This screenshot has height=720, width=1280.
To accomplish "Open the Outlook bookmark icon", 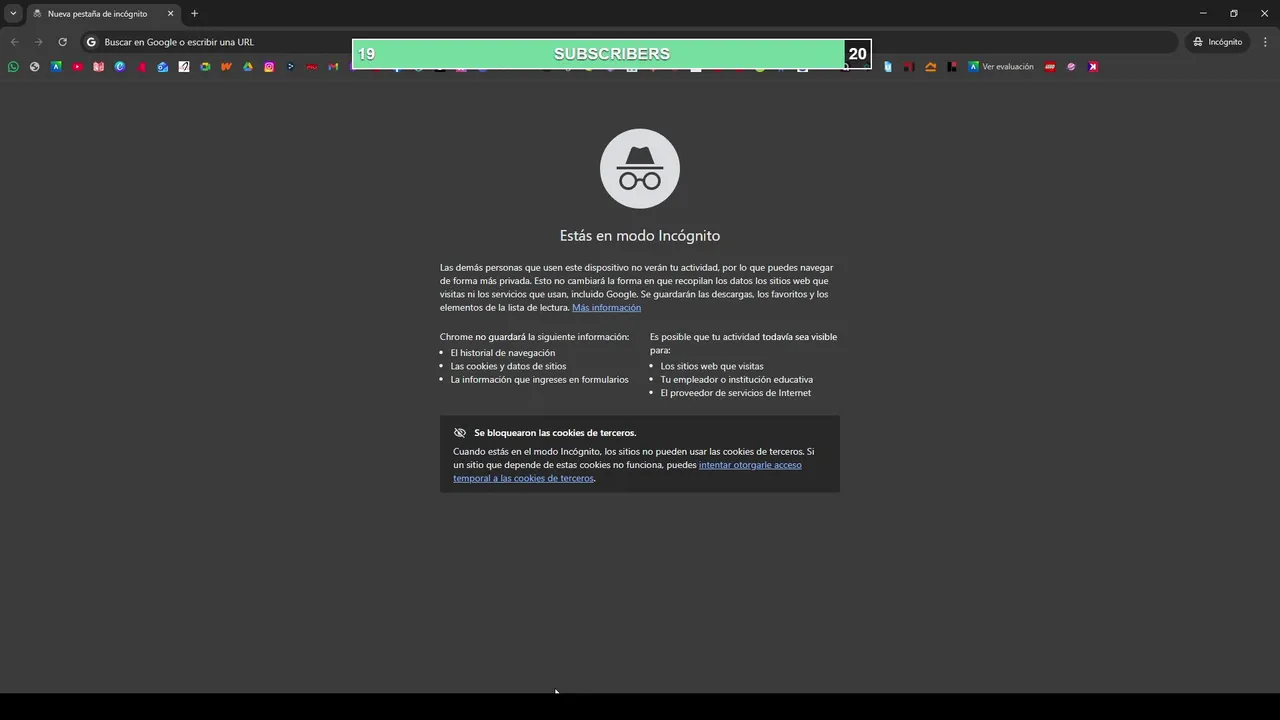I will tap(162, 67).
